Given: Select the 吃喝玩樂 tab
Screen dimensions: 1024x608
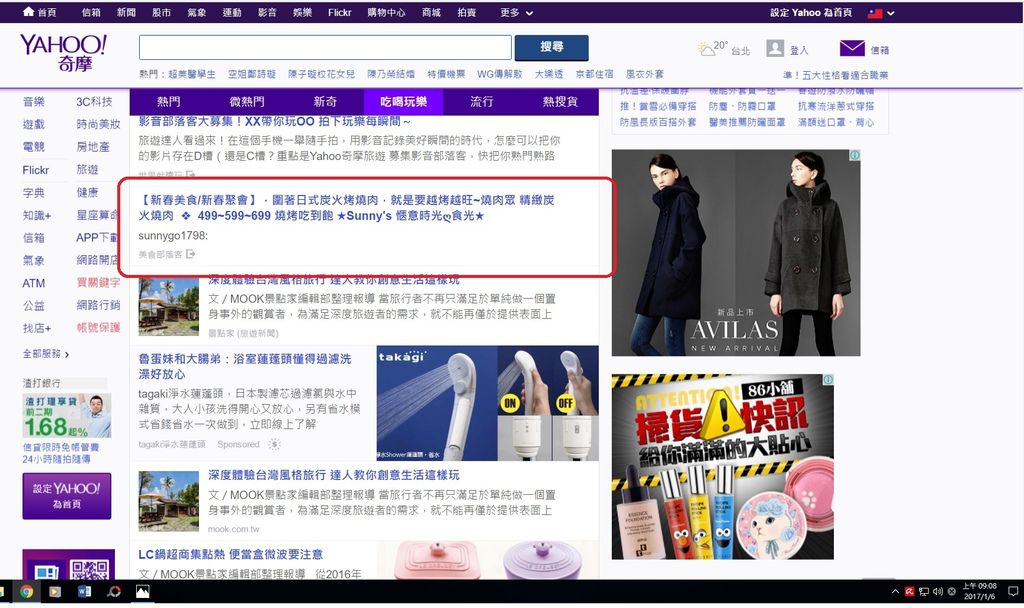Looking at the screenshot, I should point(404,102).
